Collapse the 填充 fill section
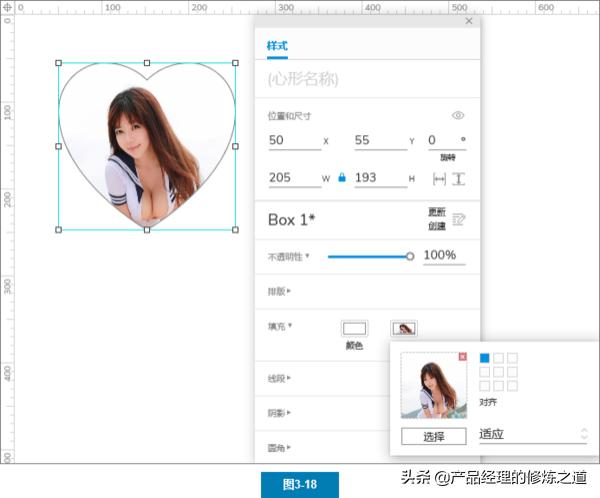The height and width of the screenshot is (498, 600). (x=279, y=326)
